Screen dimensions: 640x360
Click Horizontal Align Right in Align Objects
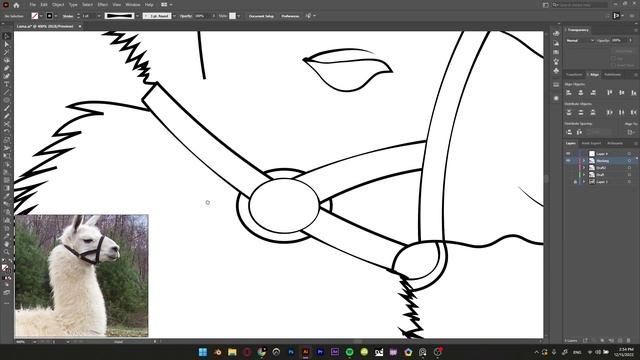click(593, 93)
